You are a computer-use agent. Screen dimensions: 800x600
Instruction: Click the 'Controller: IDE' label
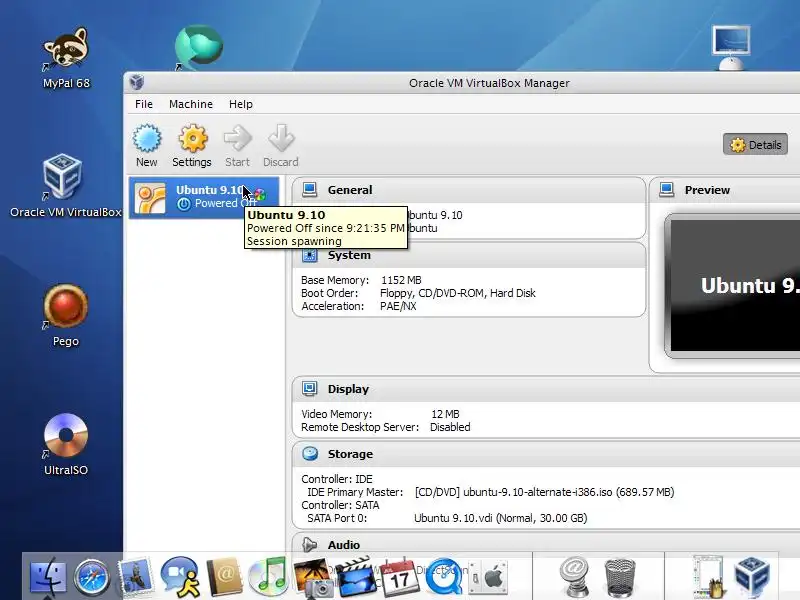pos(337,479)
